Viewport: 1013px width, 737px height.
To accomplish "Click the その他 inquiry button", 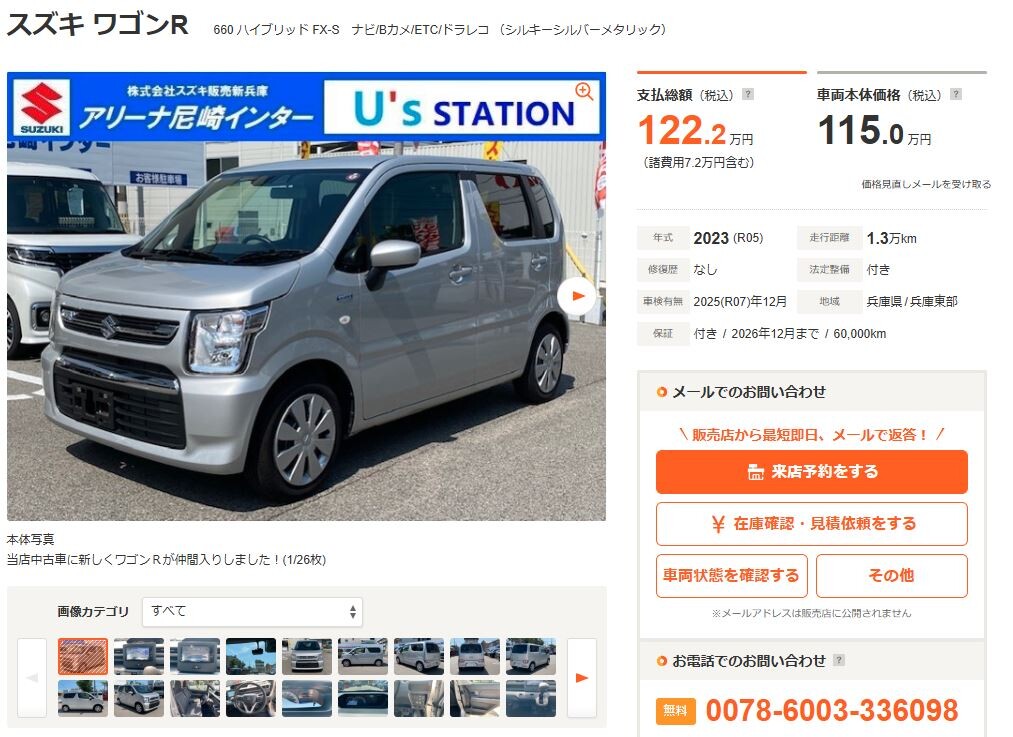I will [x=892, y=576].
